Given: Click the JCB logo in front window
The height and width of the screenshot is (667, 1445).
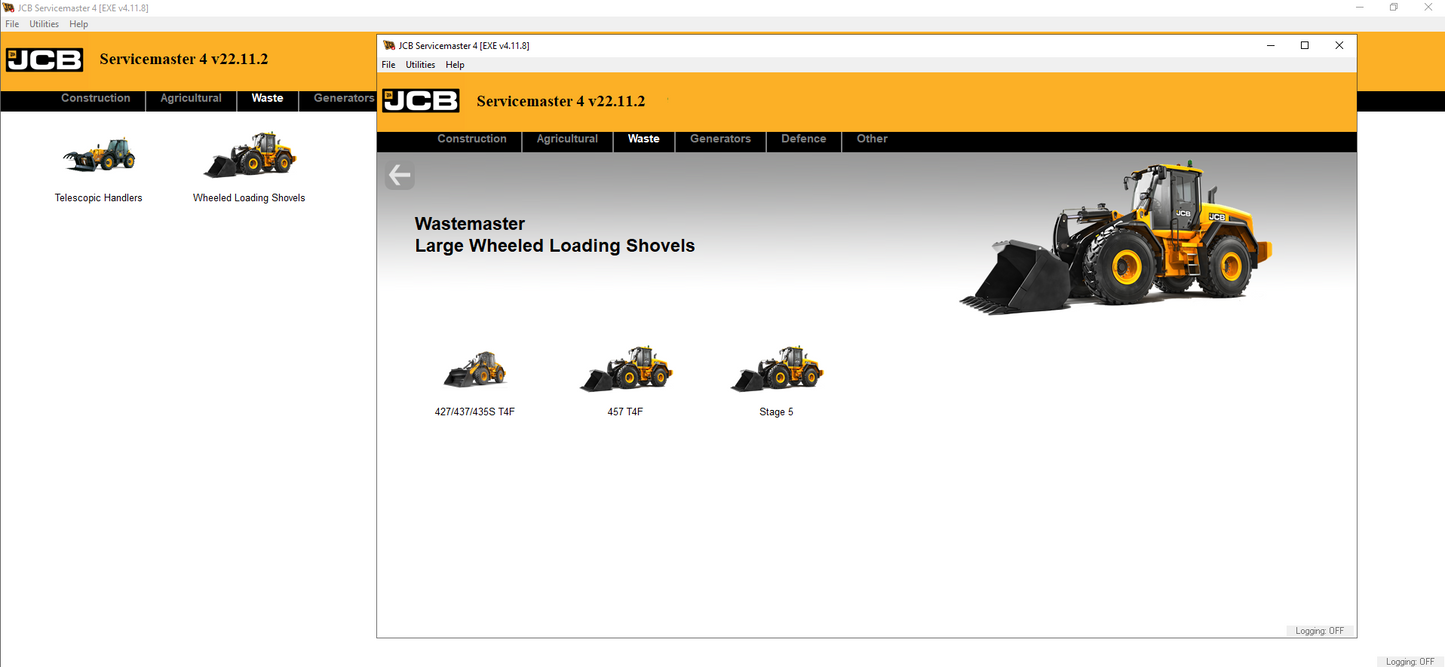Looking at the screenshot, I should coord(421,100).
